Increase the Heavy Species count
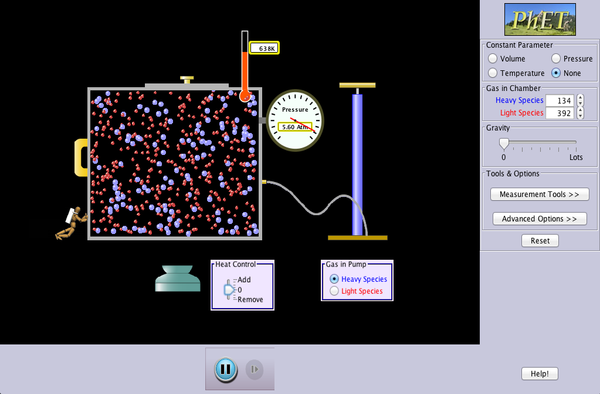This screenshot has width=600, height=394. click(580, 98)
